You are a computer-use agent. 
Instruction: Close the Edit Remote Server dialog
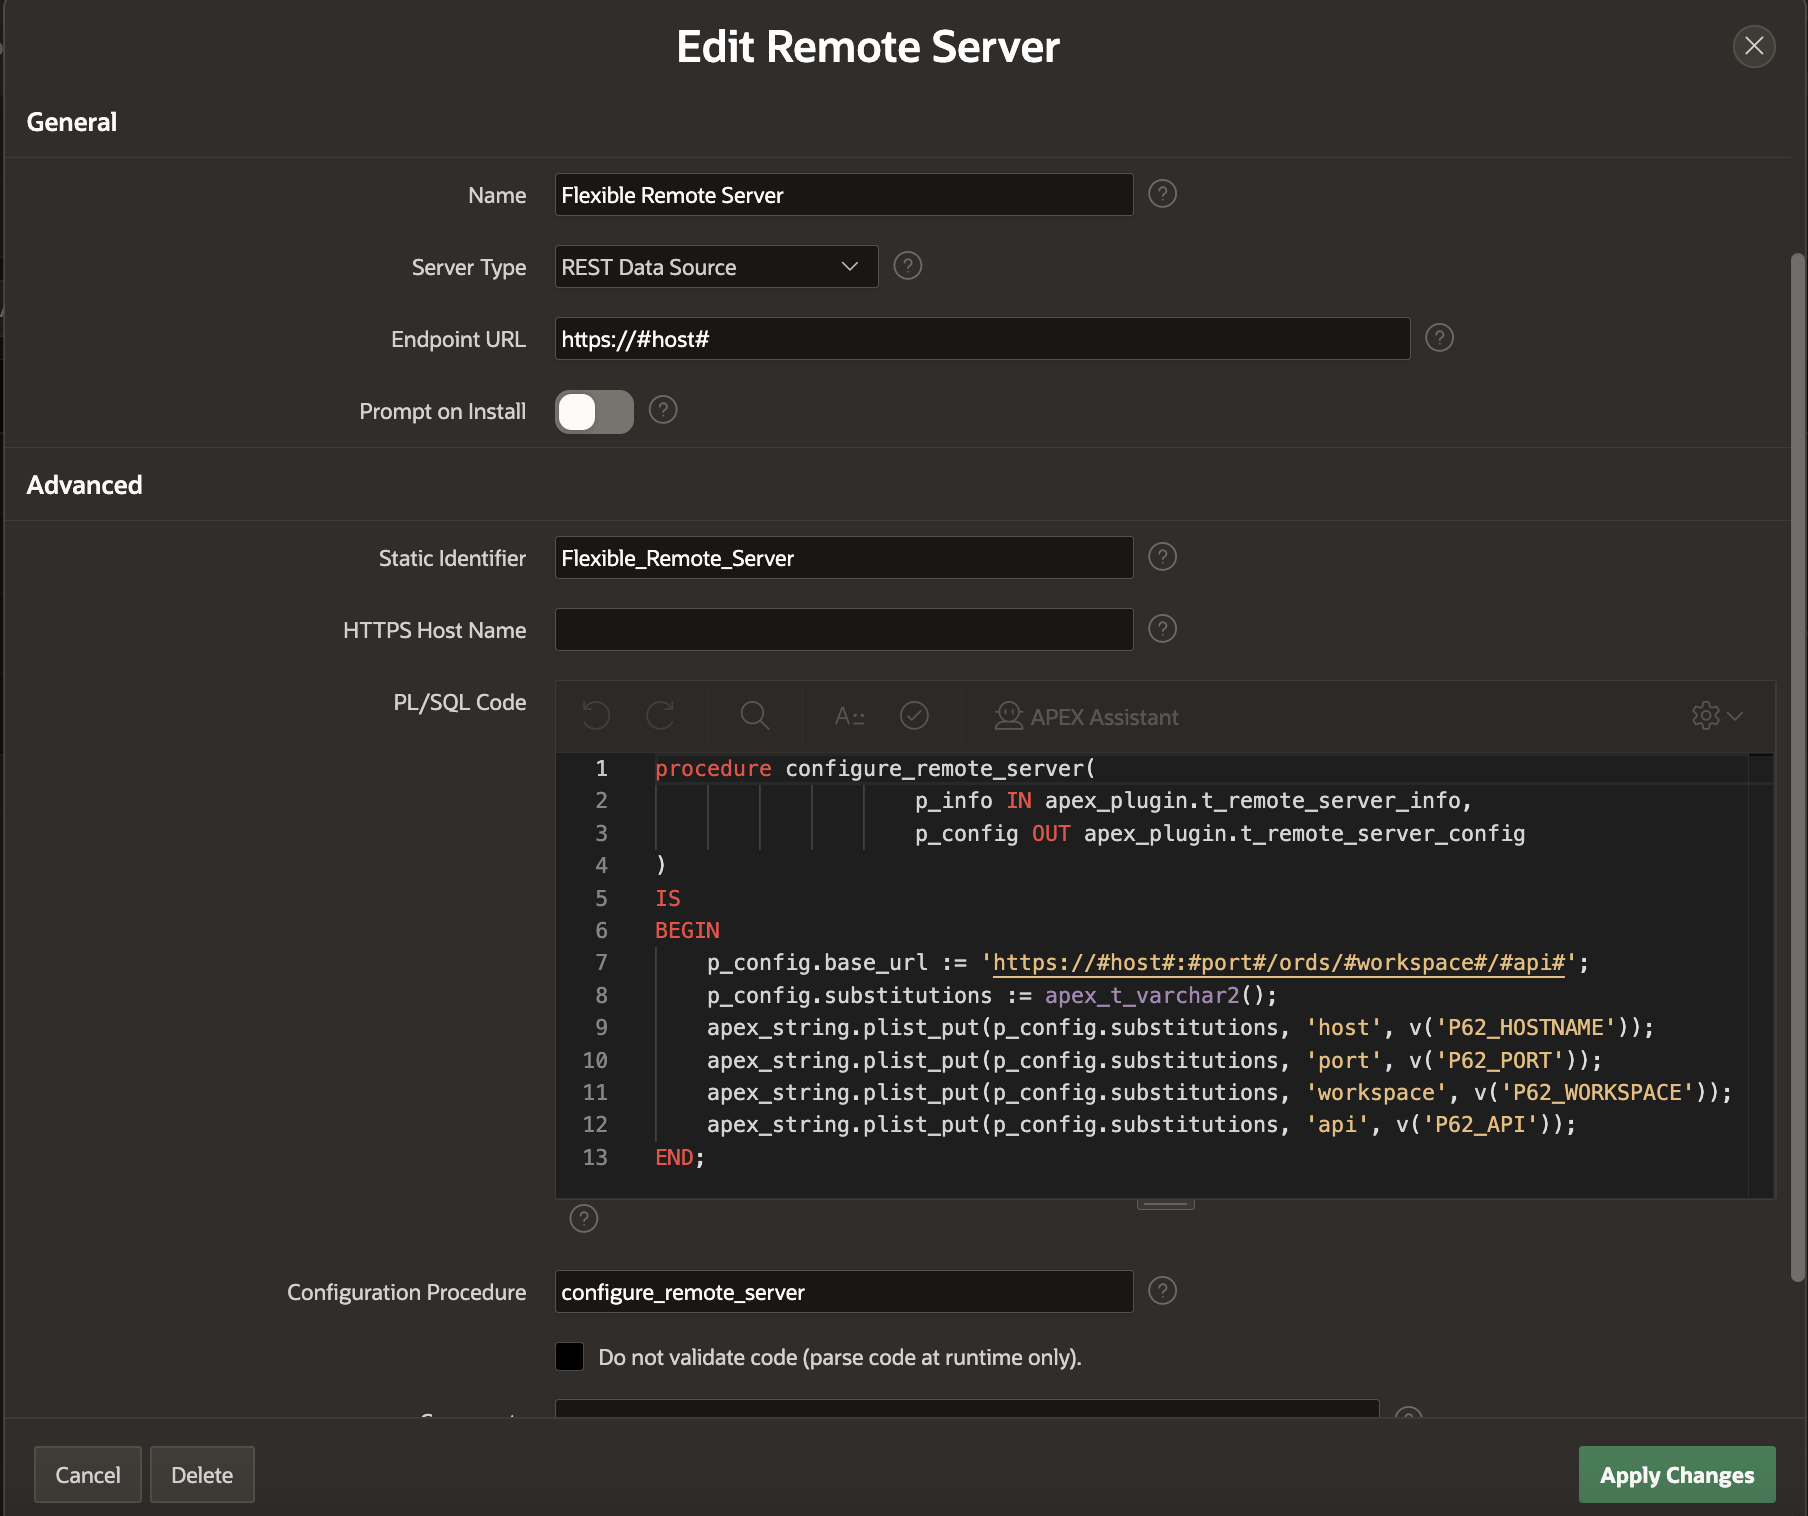tap(1753, 46)
